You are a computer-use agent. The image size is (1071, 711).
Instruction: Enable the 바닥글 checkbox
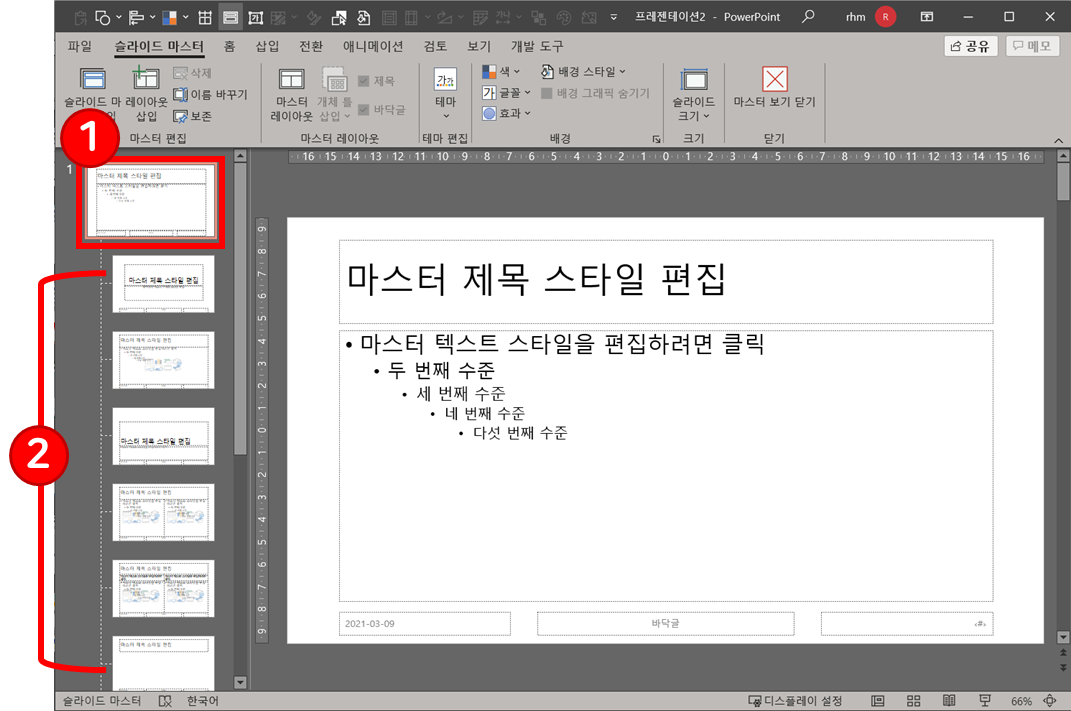(364, 111)
